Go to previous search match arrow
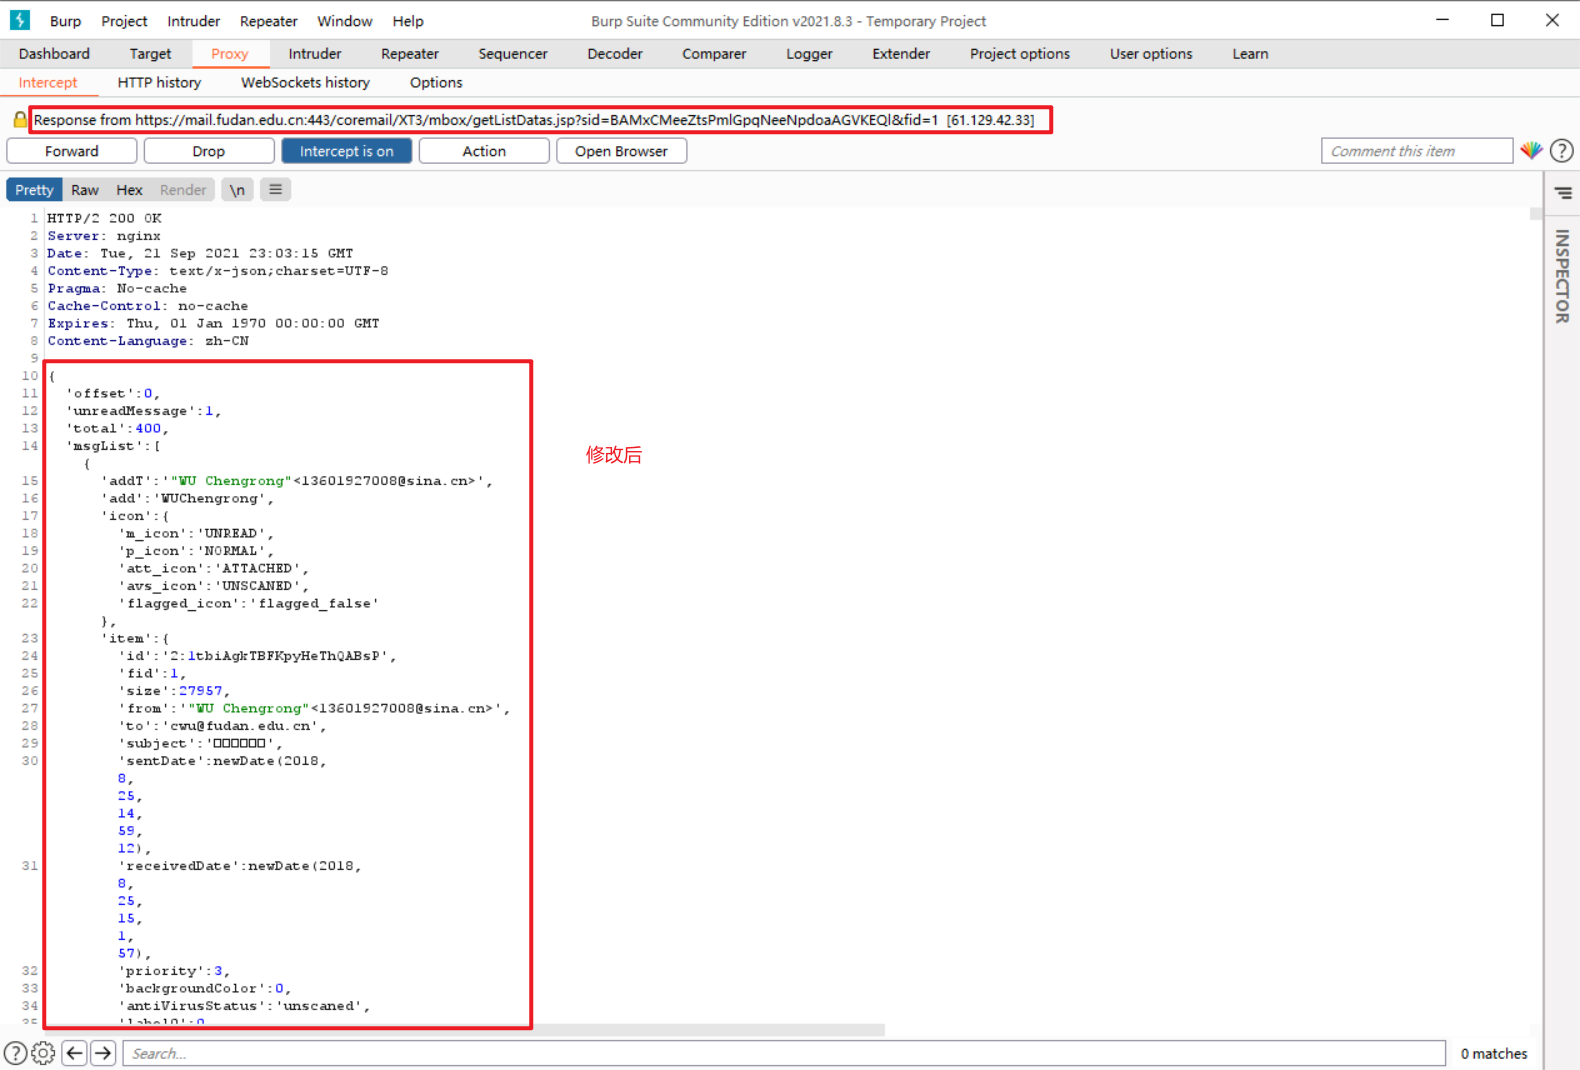1580x1070 pixels. pyautogui.click(x=74, y=1053)
